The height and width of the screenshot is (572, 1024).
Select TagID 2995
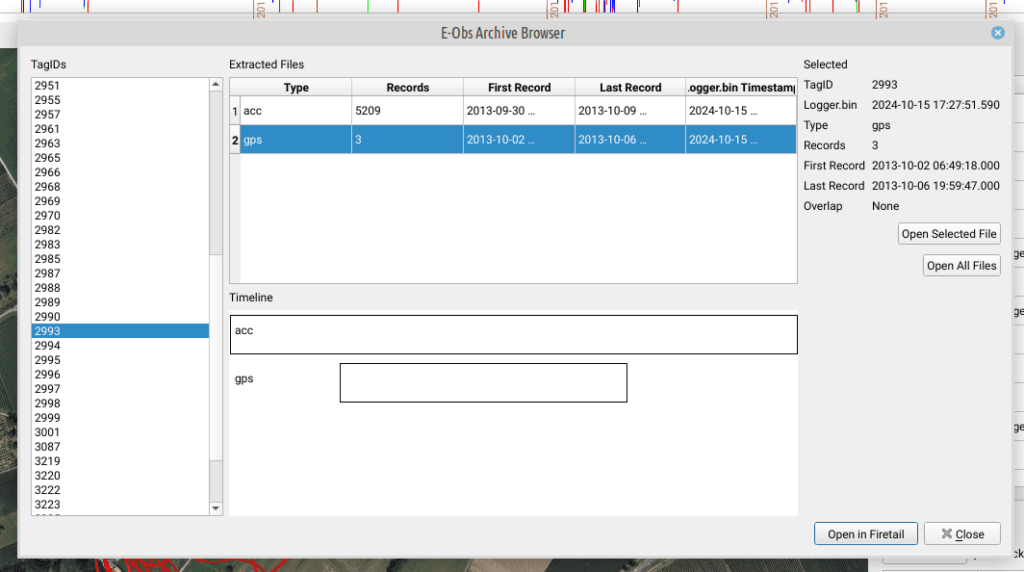(x=120, y=360)
